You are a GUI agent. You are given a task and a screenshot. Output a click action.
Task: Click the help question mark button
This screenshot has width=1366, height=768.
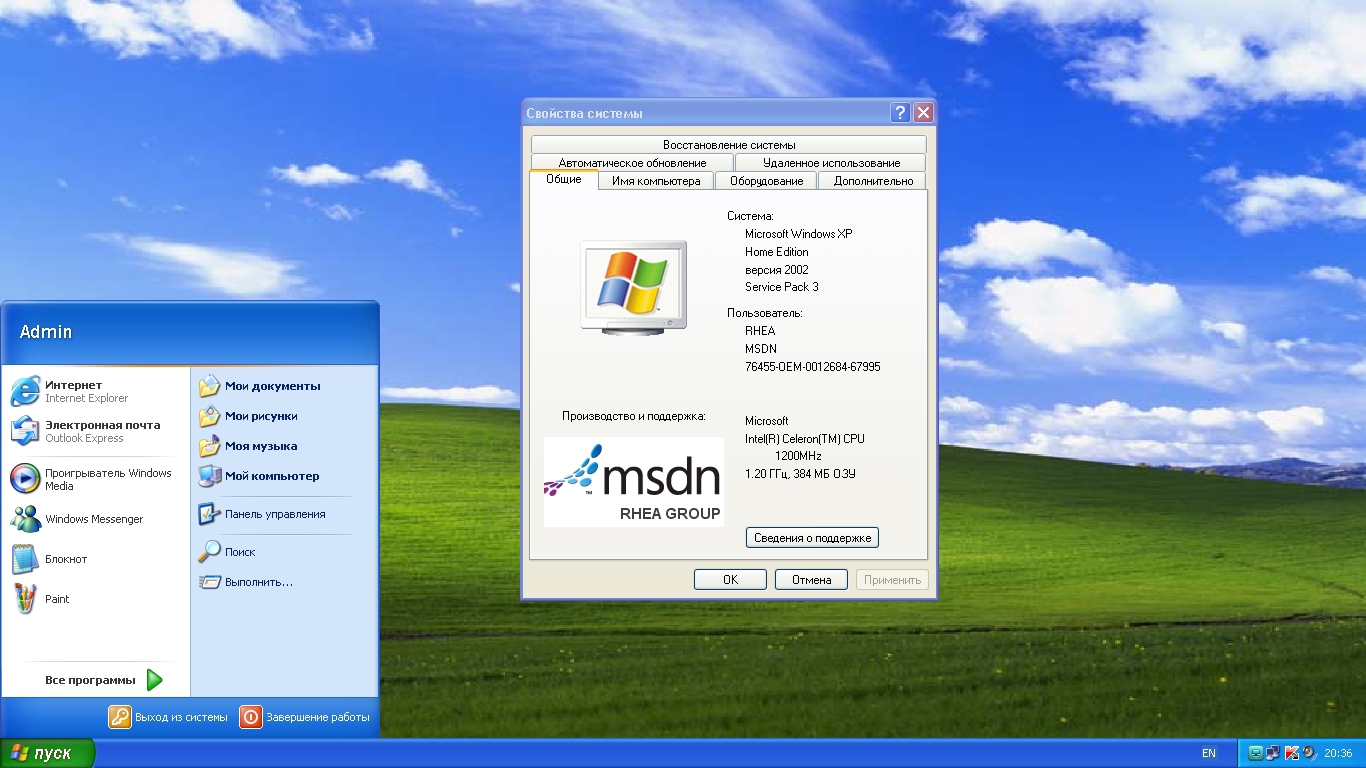900,113
